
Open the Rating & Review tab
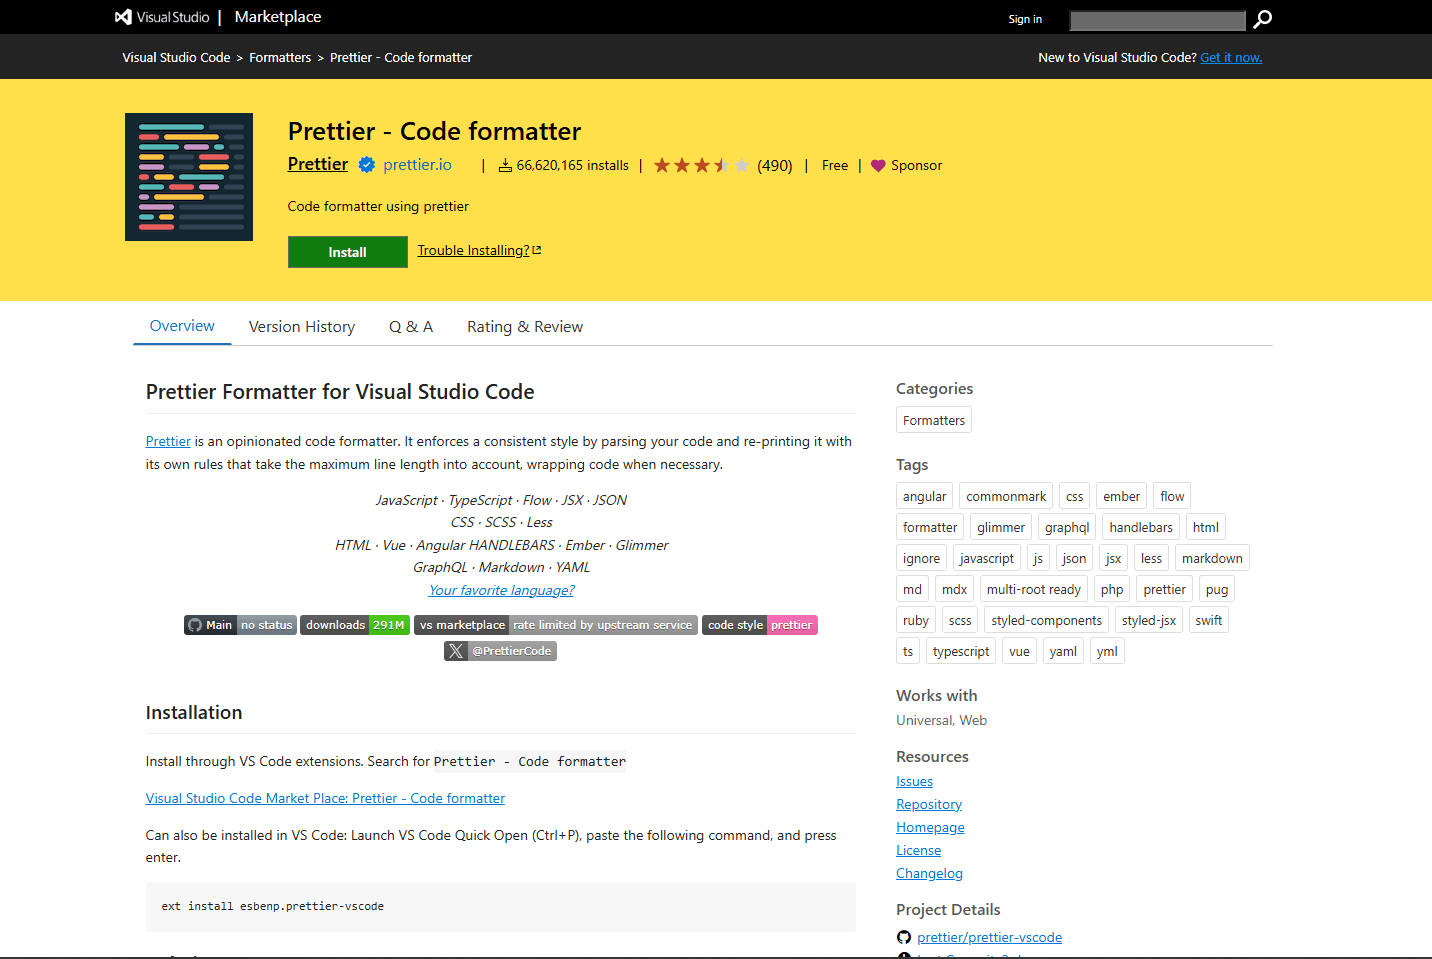tap(524, 326)
